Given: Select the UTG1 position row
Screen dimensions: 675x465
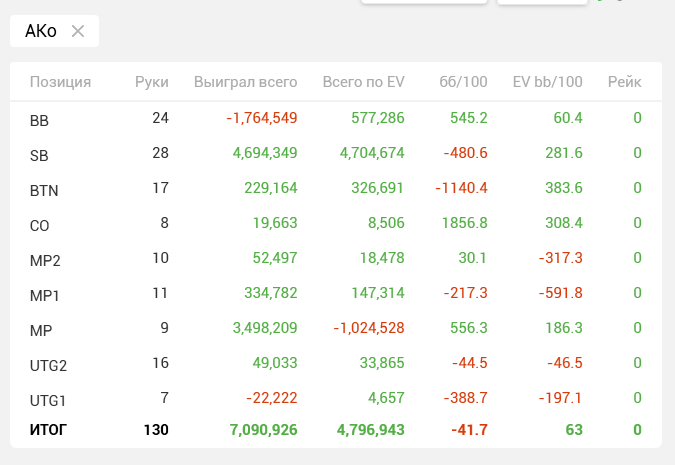Looking at the screenshot, I should (x=48, y=400).
